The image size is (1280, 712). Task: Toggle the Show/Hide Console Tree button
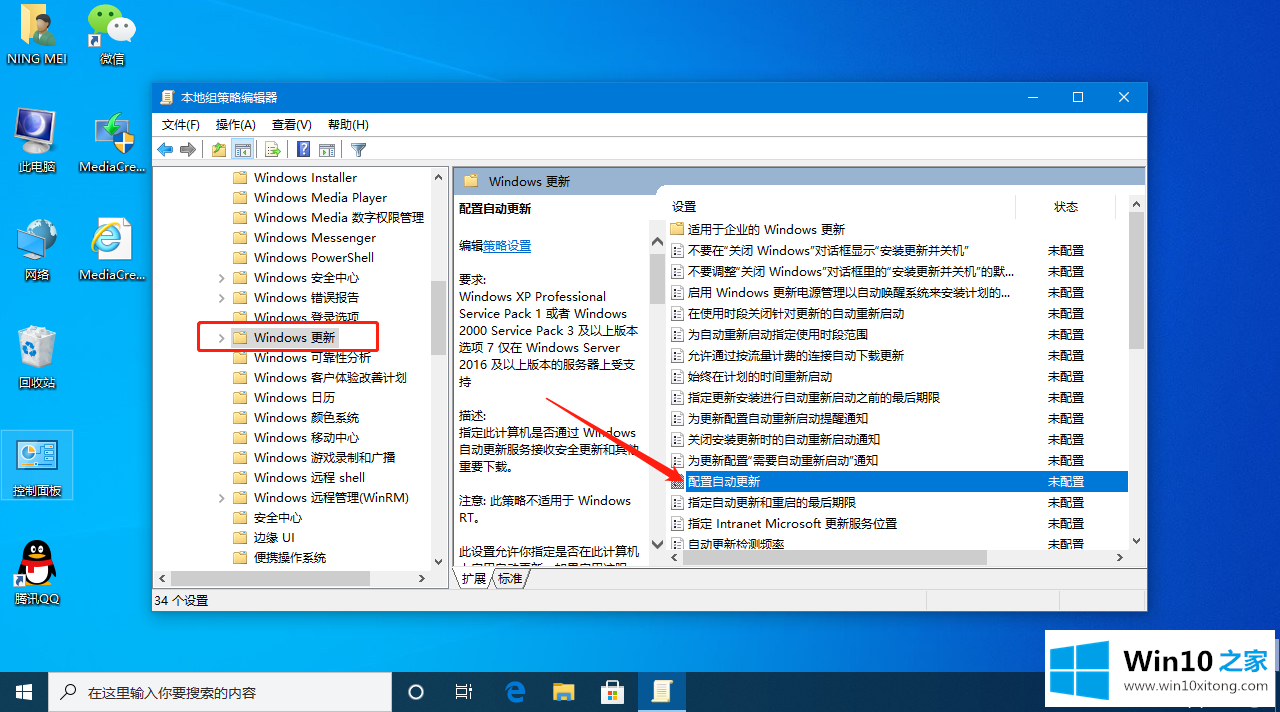[241, 150]
